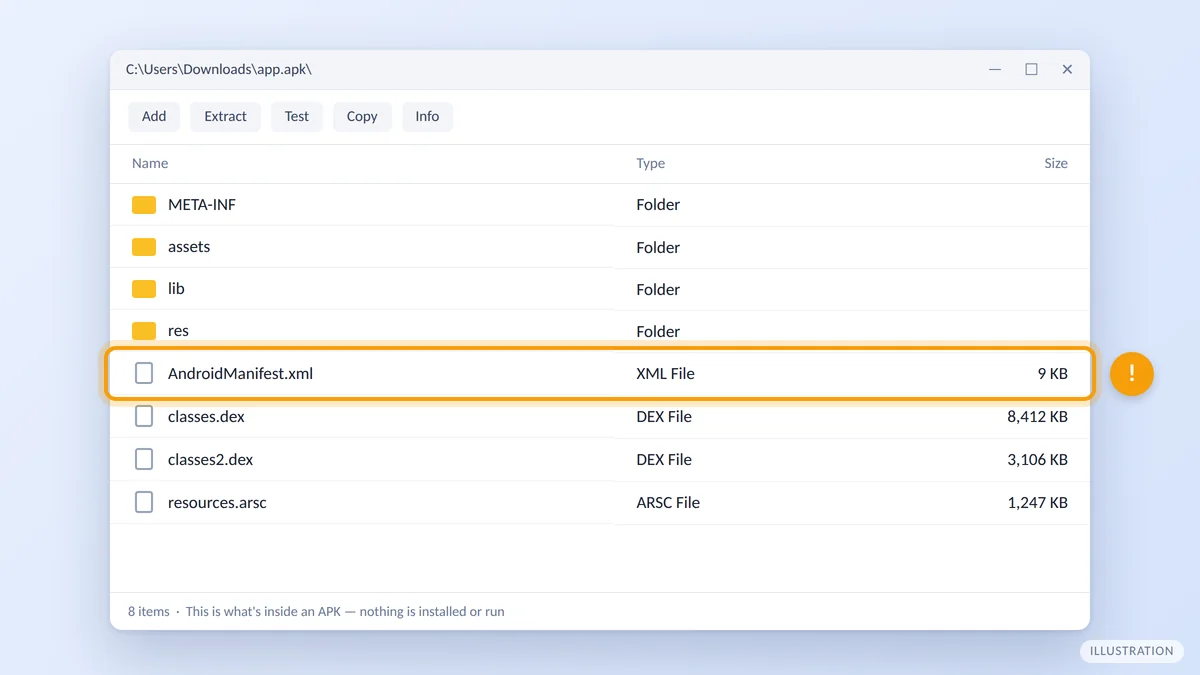Click the Folder type for assets row

click(x=658, y=247)
